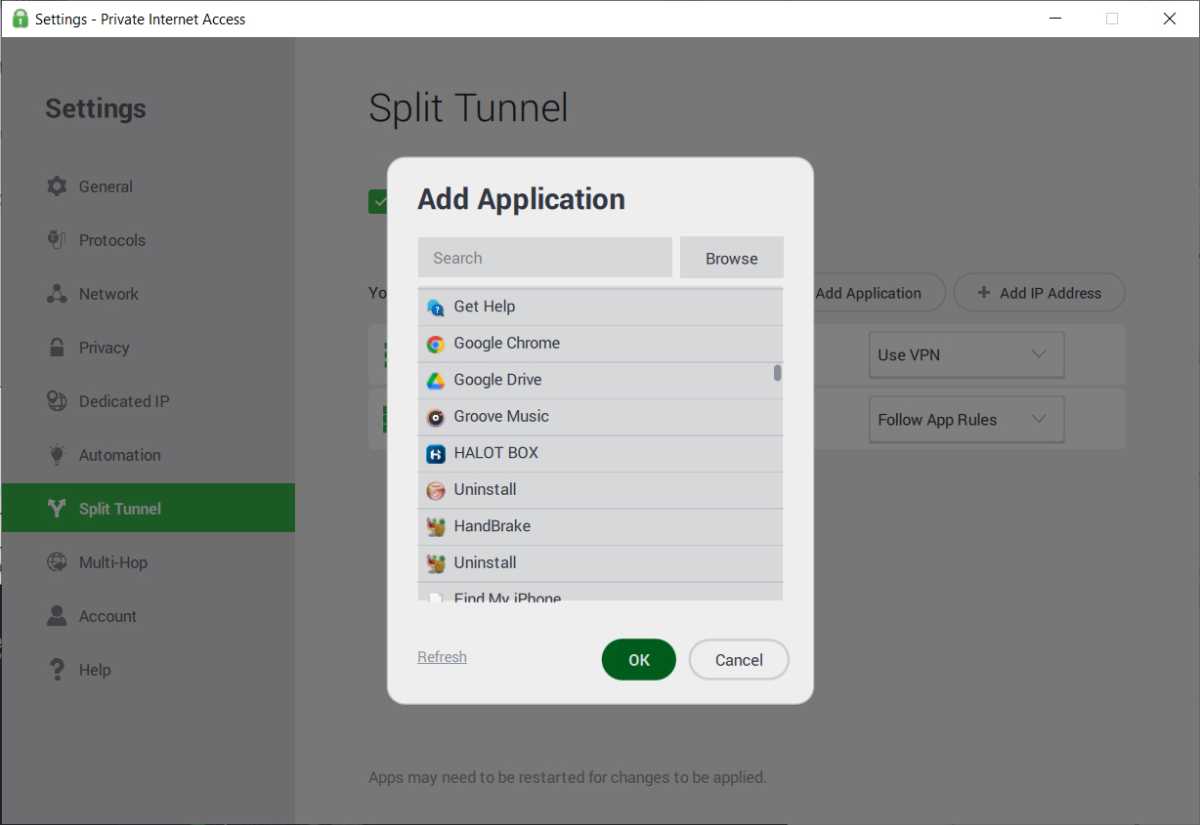Close the Private Internet Access settings window
Screen dimensions: 1200x825
coord(1169,19)
